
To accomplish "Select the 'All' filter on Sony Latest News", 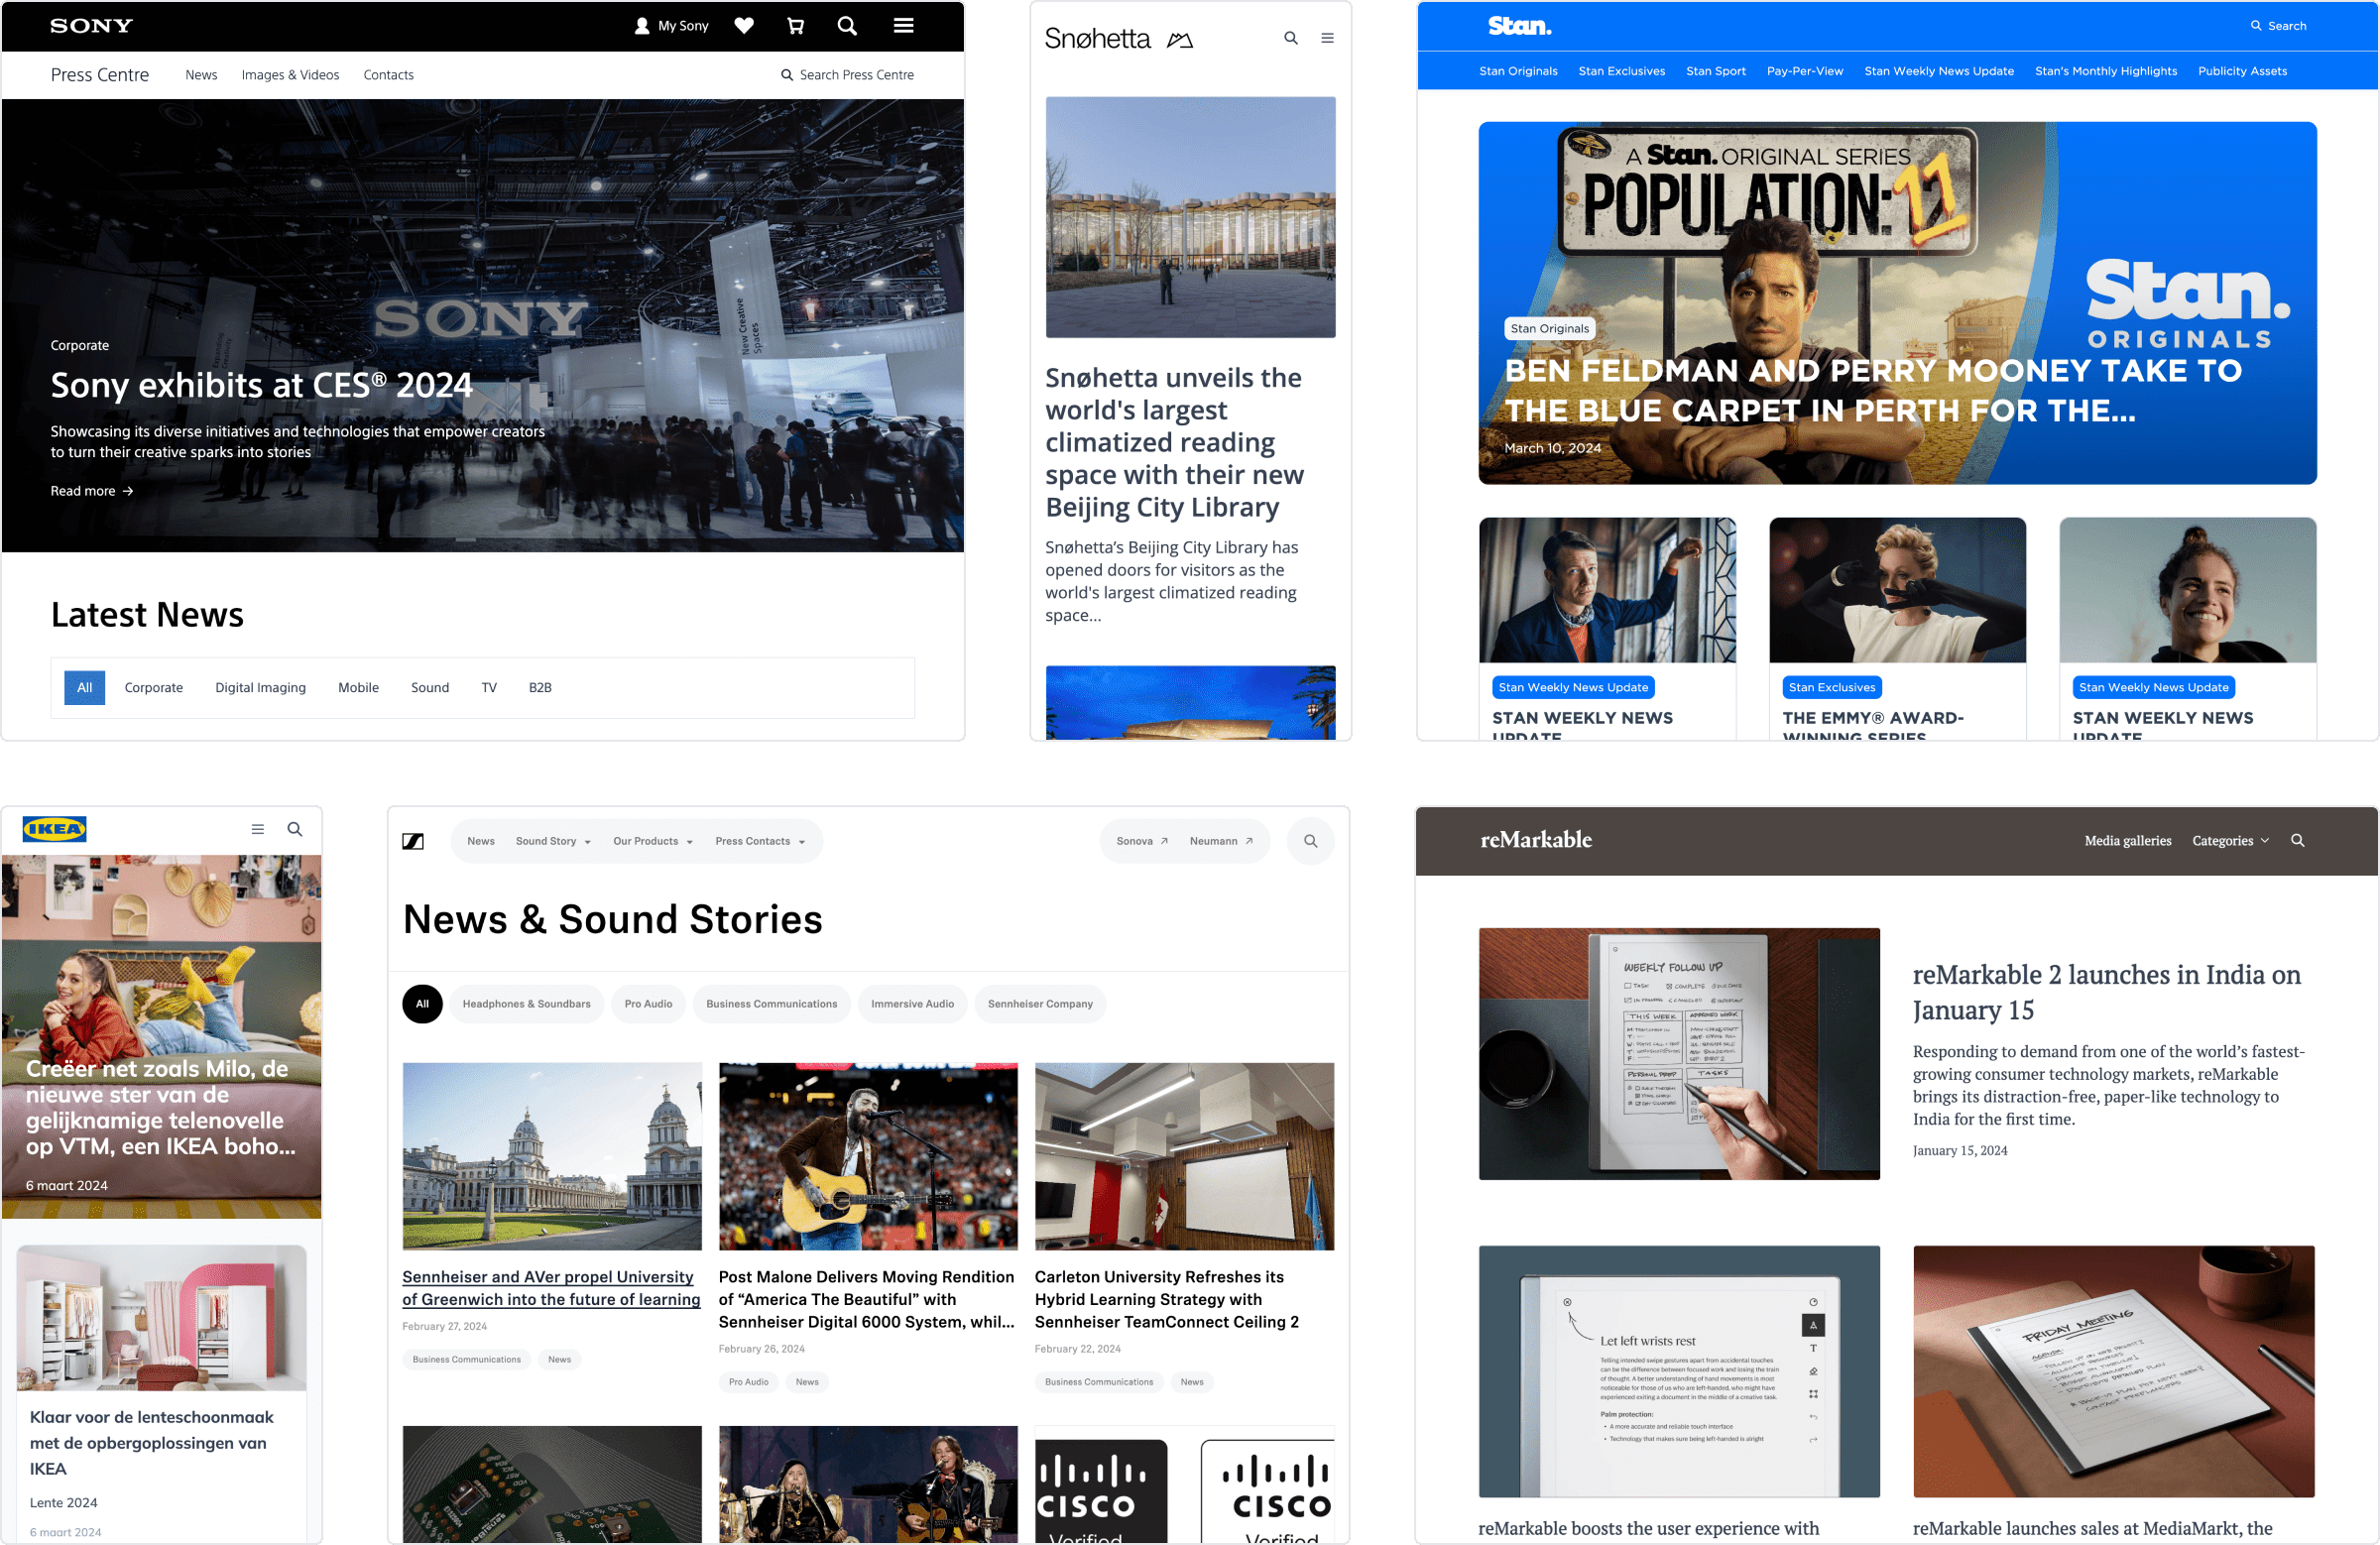I will [85, 686].
